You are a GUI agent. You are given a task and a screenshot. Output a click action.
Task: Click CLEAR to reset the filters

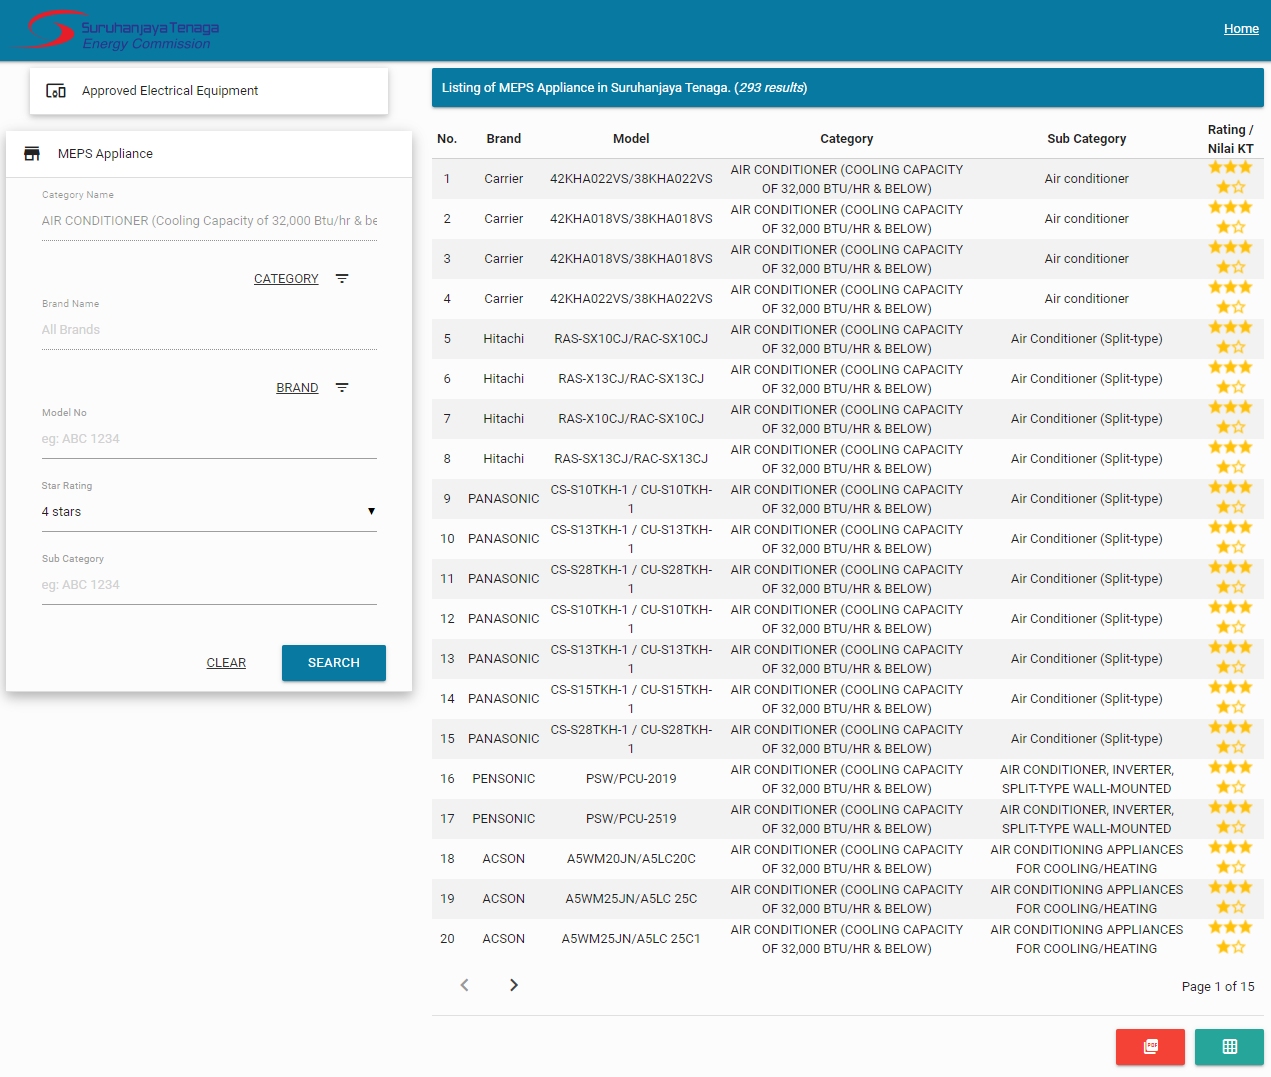pos(226,663)
